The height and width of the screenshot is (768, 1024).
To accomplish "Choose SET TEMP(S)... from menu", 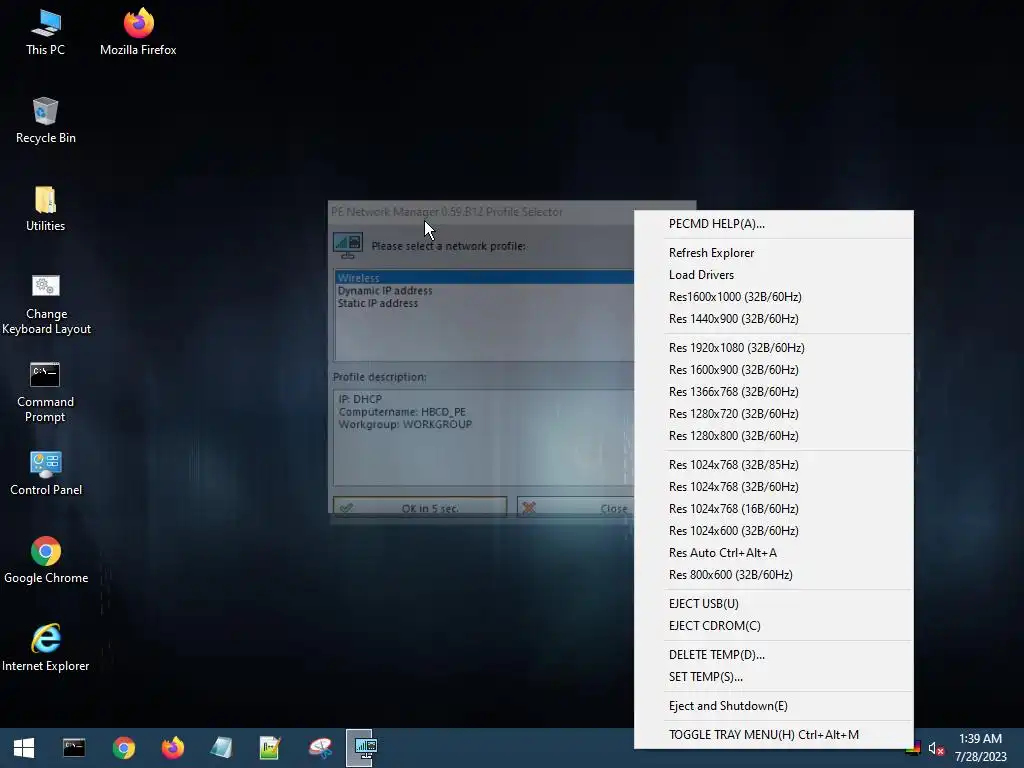I will tap(774, 677).
